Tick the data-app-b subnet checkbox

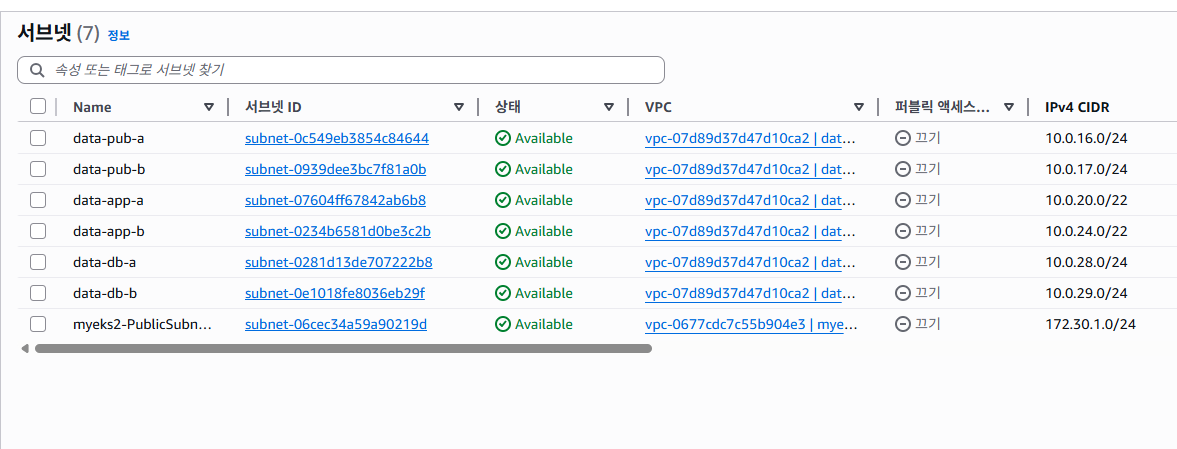(x=38, y=231)
